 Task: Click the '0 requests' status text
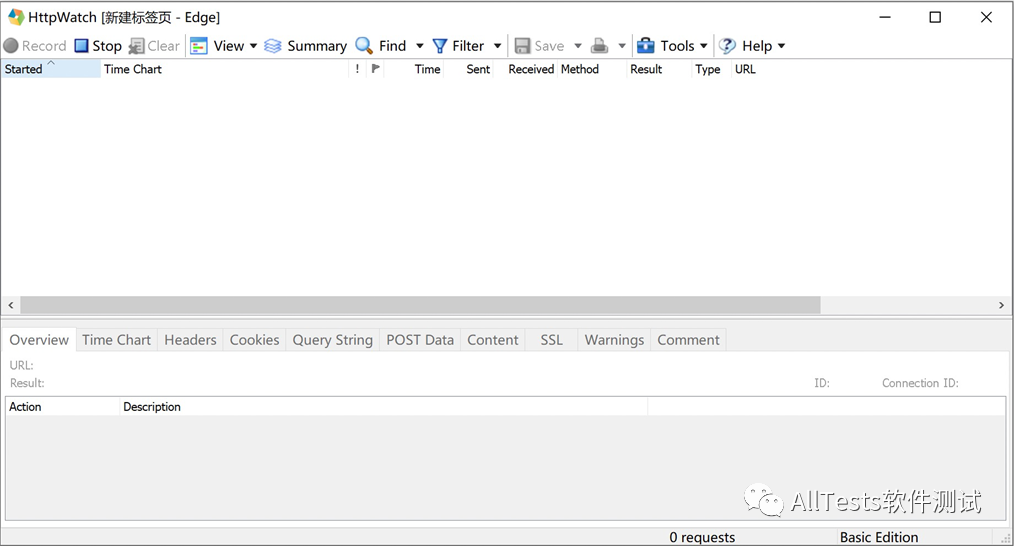(x=702, y=537)
